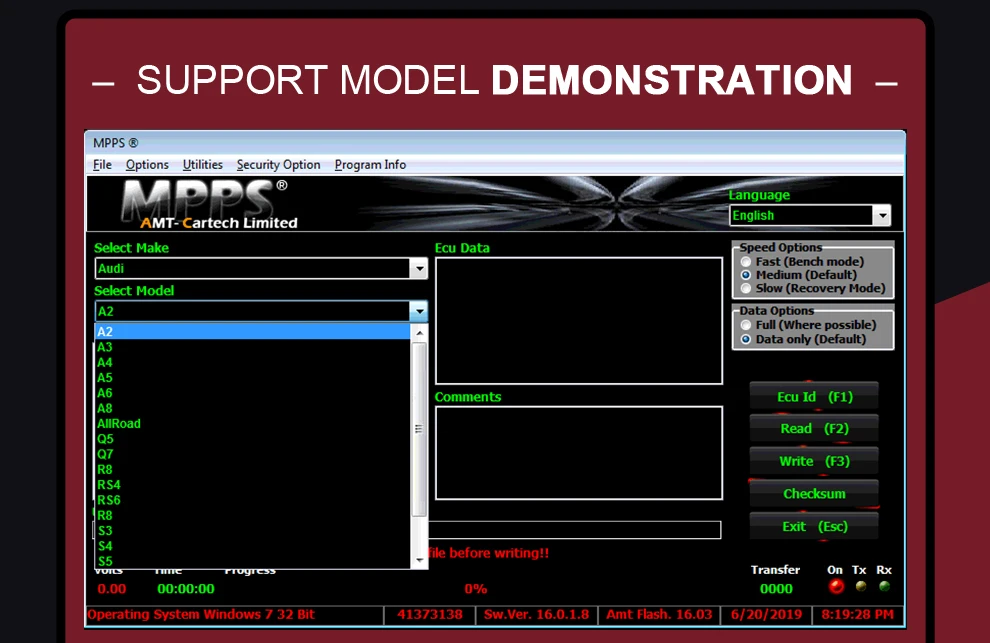This screenshot has width=990, height=643.
Task: Choose RS6 in the model list
Action: click(253, 500)
